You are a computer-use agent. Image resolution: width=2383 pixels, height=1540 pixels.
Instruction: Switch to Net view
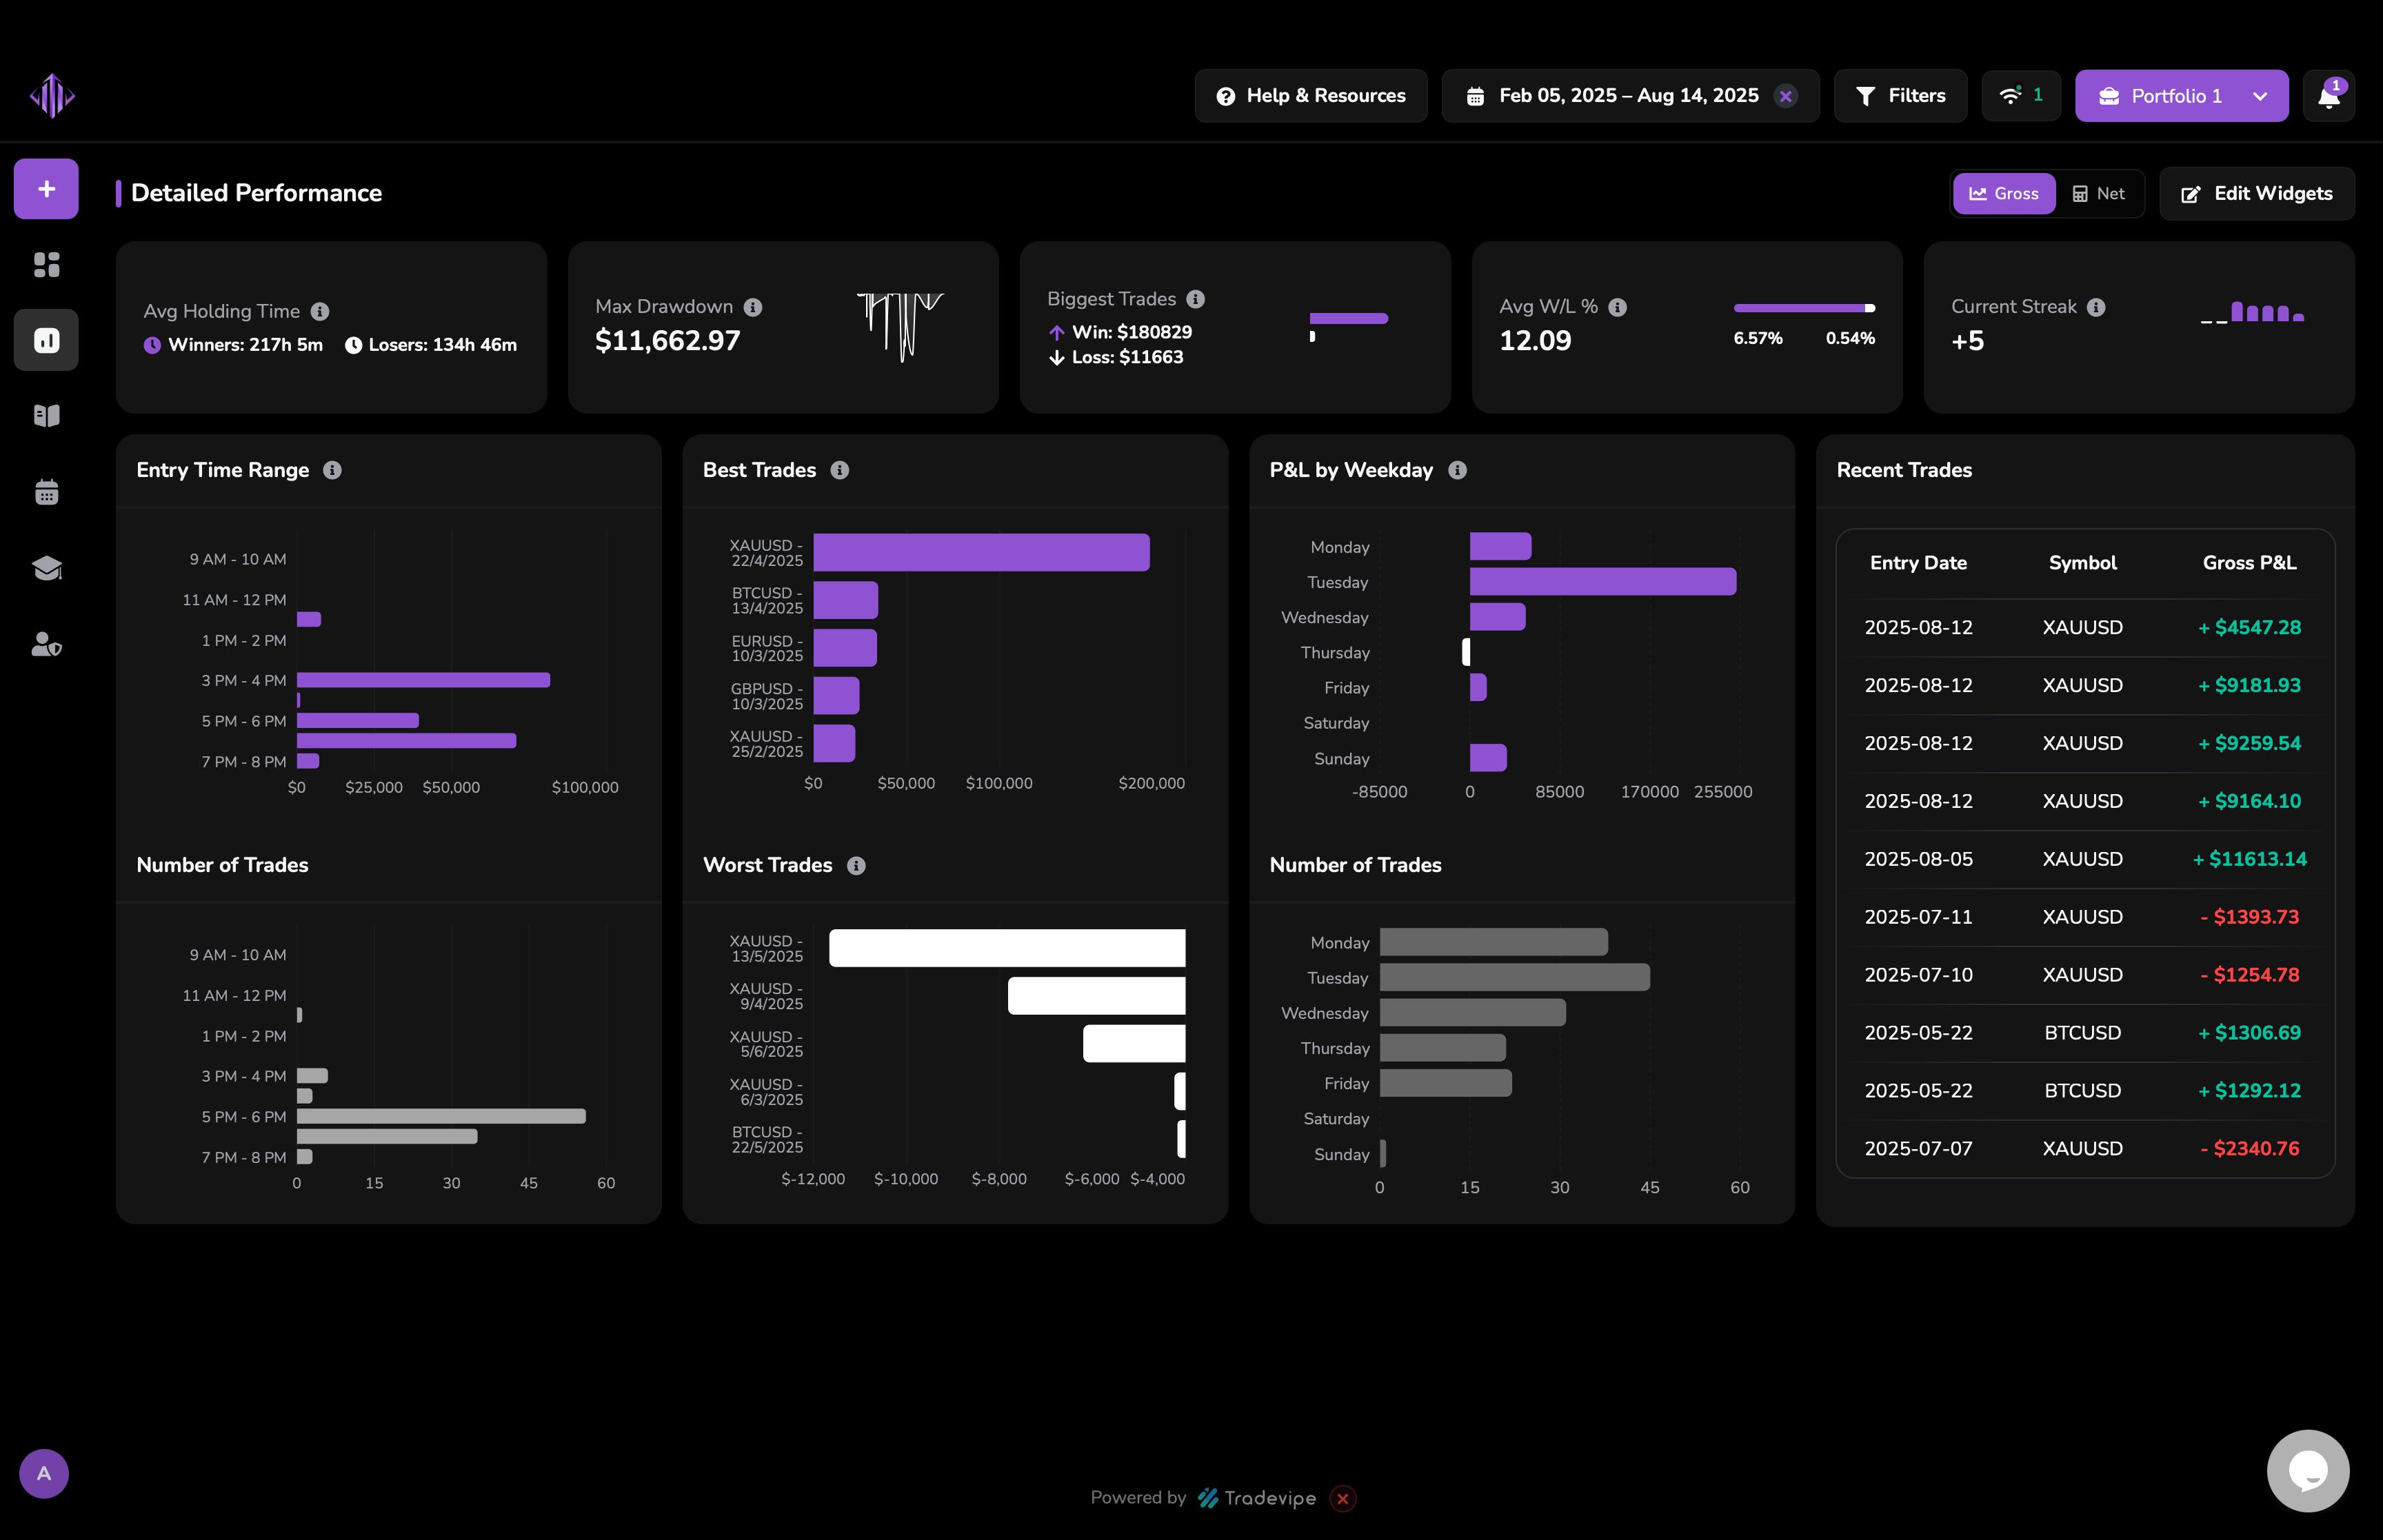pos(2098,194)
